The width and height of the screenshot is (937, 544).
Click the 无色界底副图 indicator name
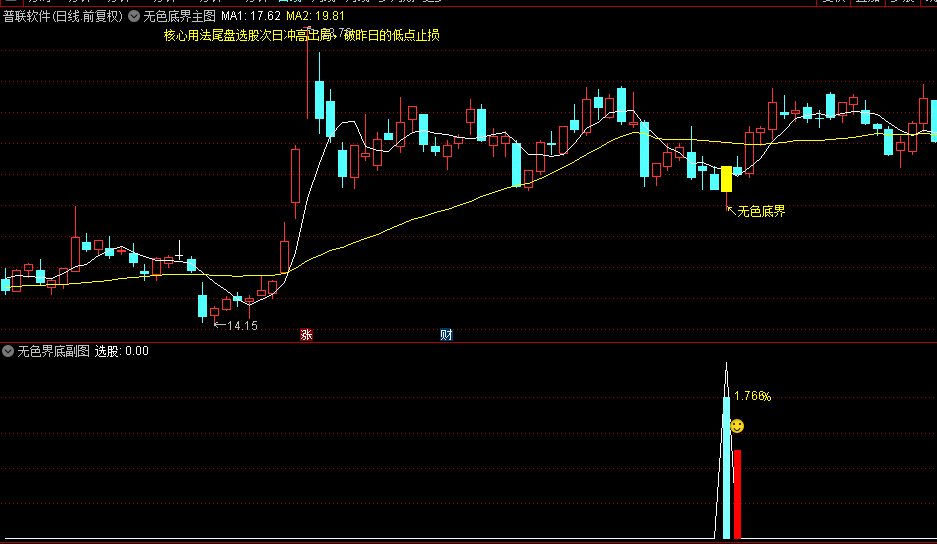(53, 351)
